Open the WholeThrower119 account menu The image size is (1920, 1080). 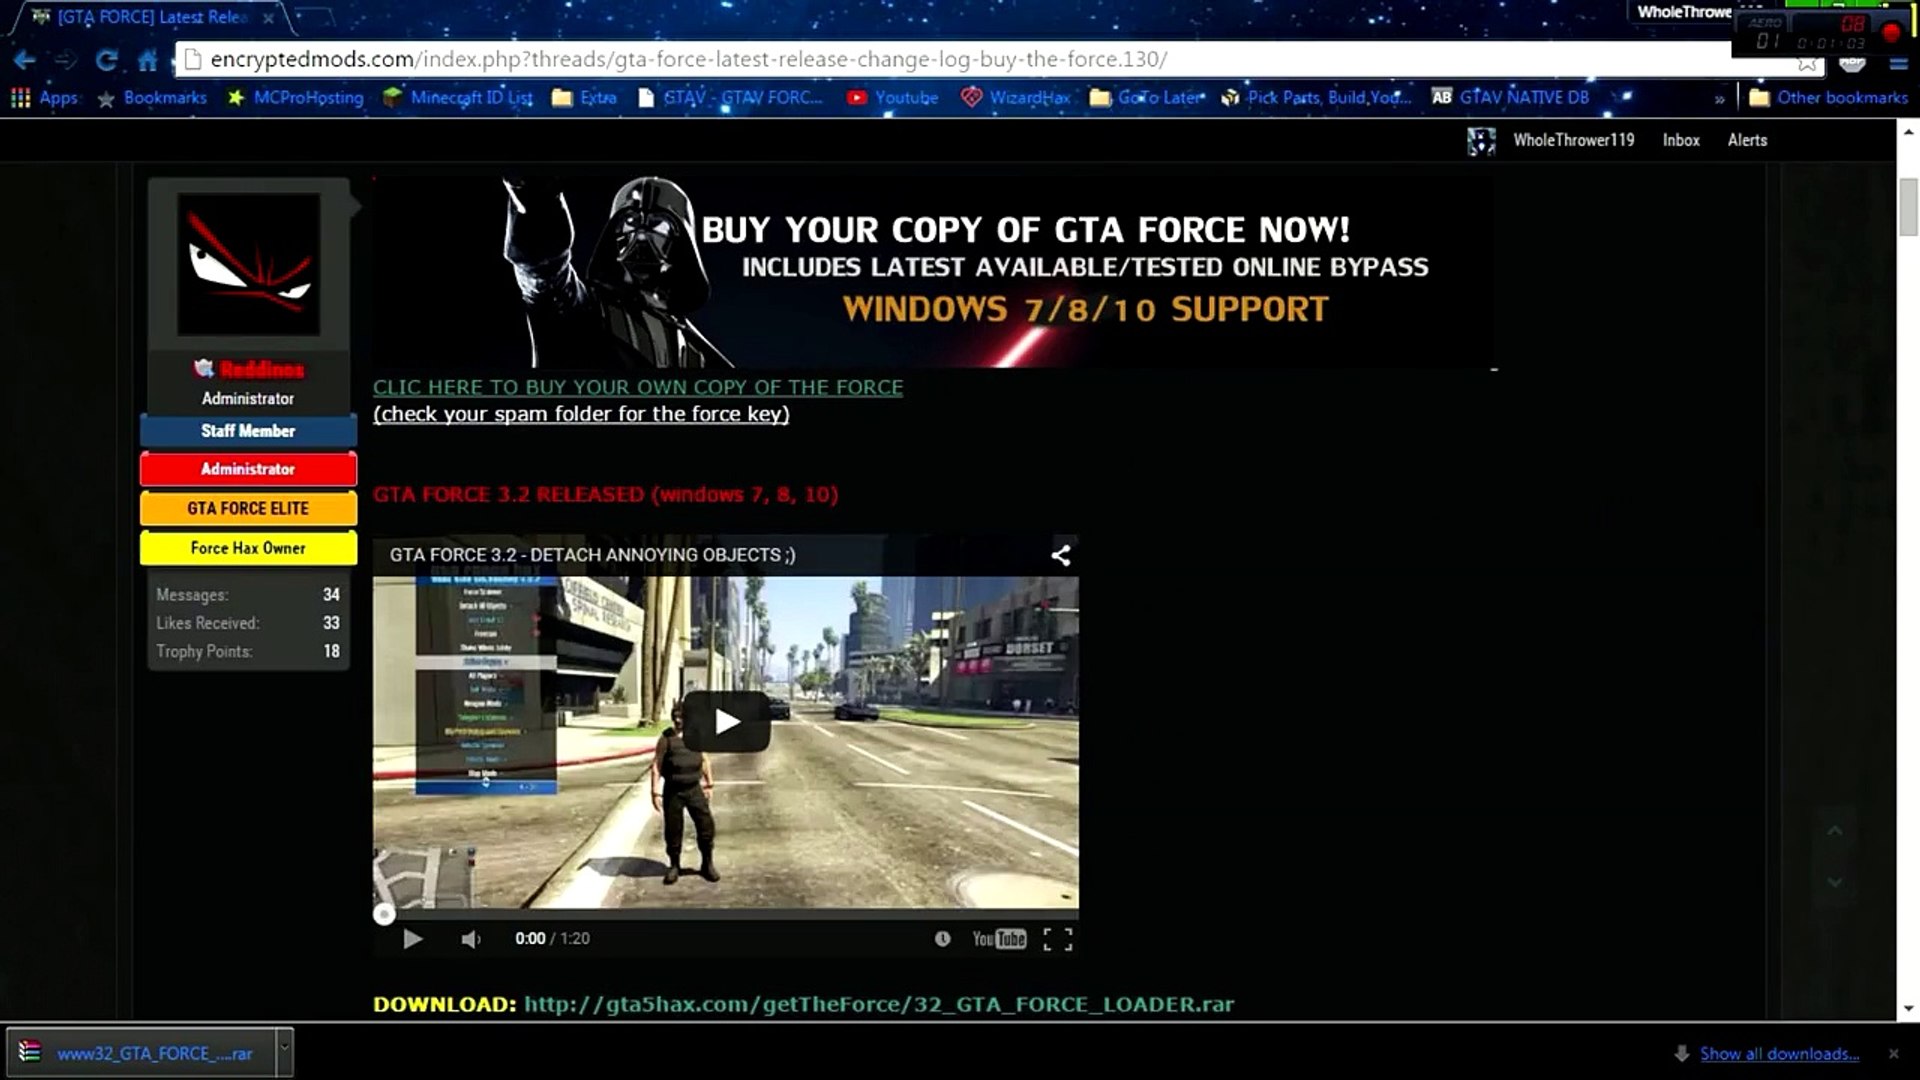click(1573, 140)
